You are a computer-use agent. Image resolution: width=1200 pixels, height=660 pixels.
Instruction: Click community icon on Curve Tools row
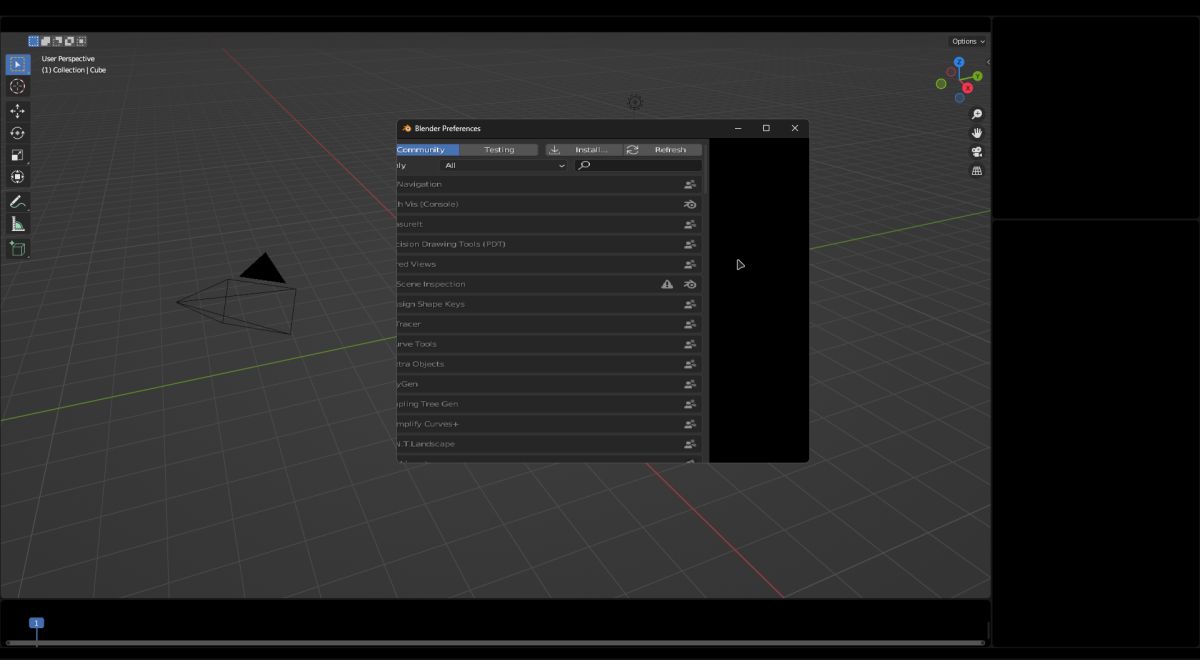click(690, 344)
